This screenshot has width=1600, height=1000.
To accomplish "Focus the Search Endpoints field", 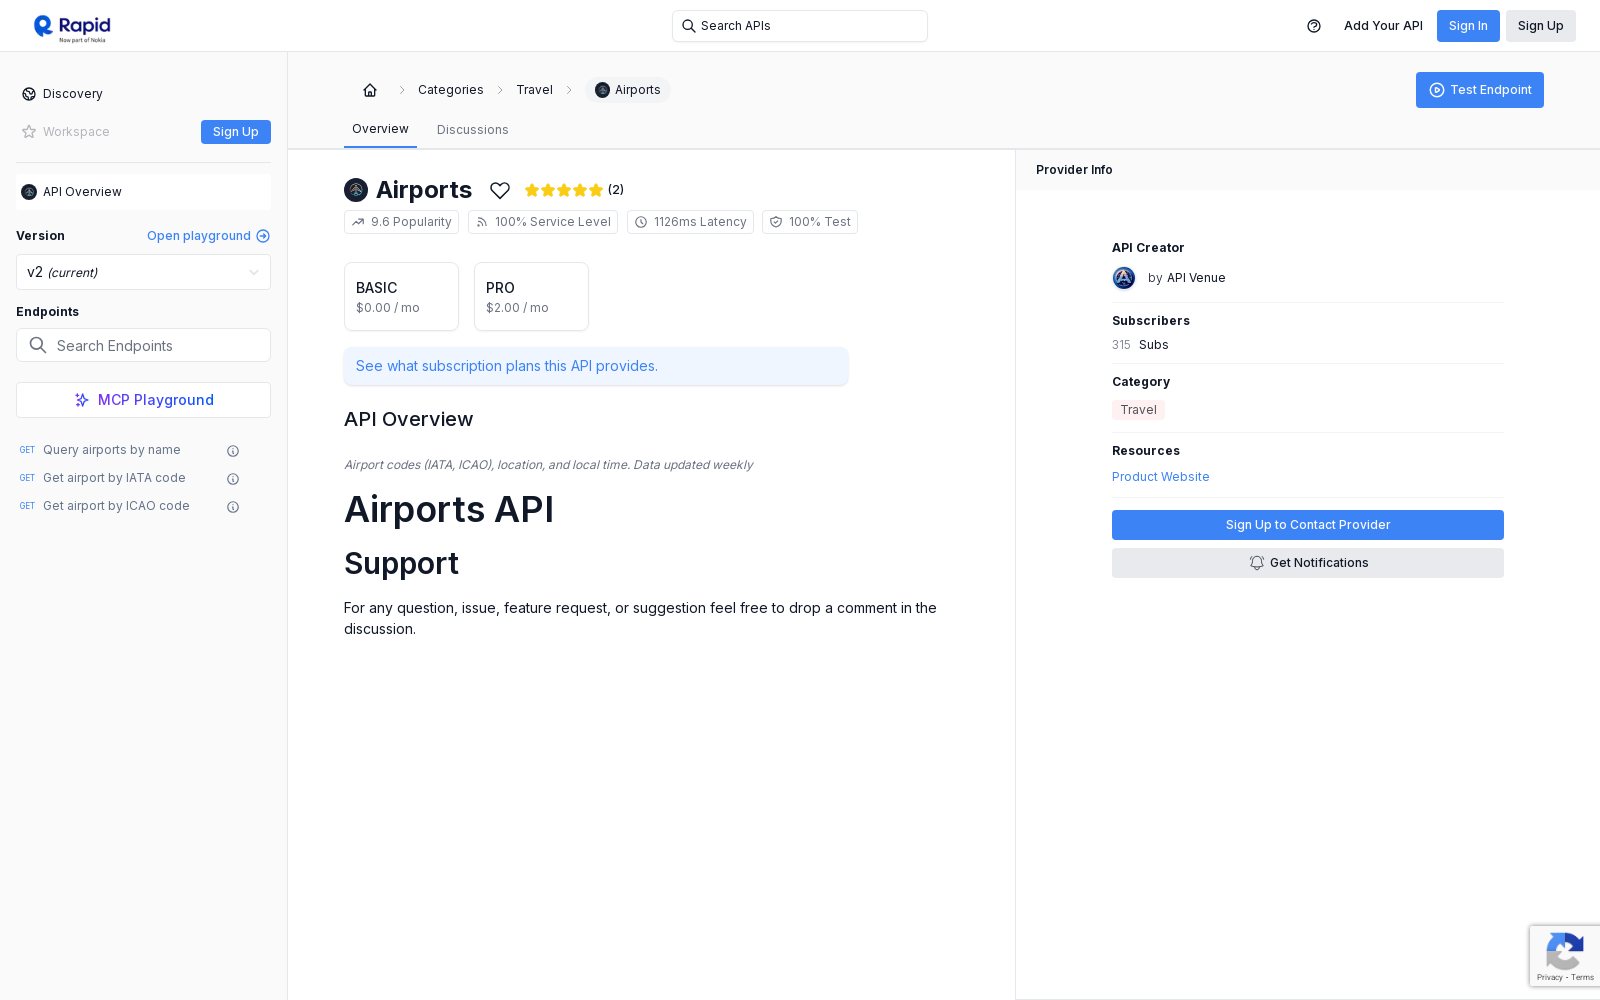I will click(x=143, y=345).
